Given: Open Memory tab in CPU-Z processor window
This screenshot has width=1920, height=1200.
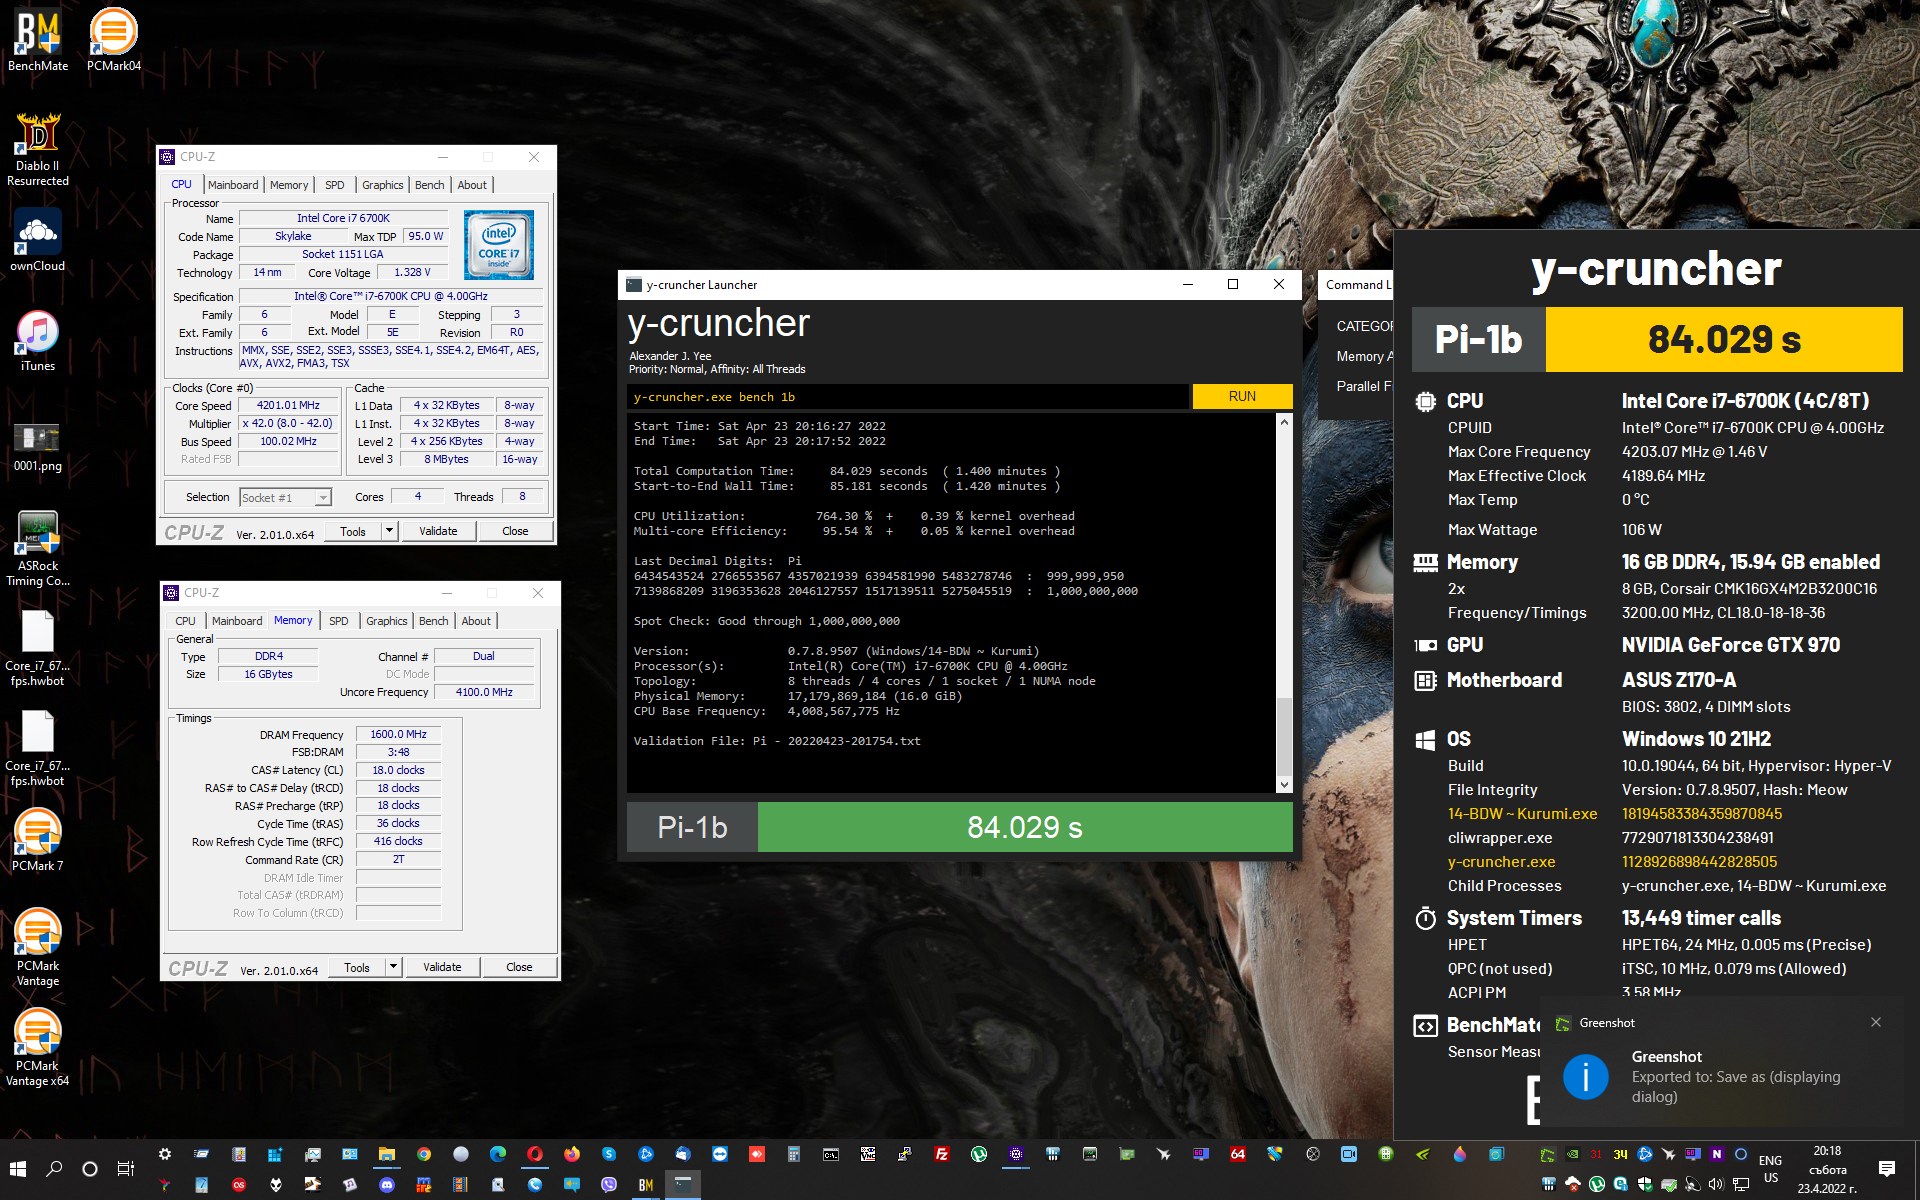Looking at the screenshot, I should pyautogui.click(x=289, y=185).
